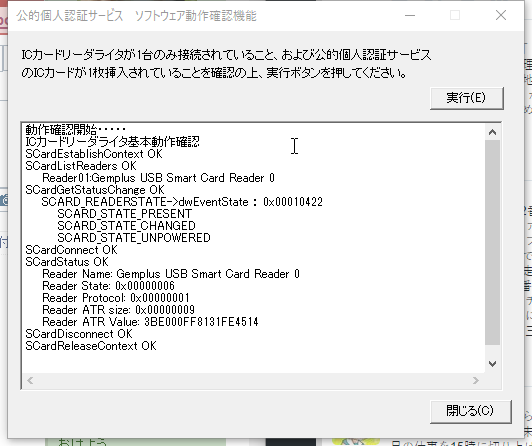Click 'SCardReleaseContext OK' line

pyautogui.click(x=91, y=346)
